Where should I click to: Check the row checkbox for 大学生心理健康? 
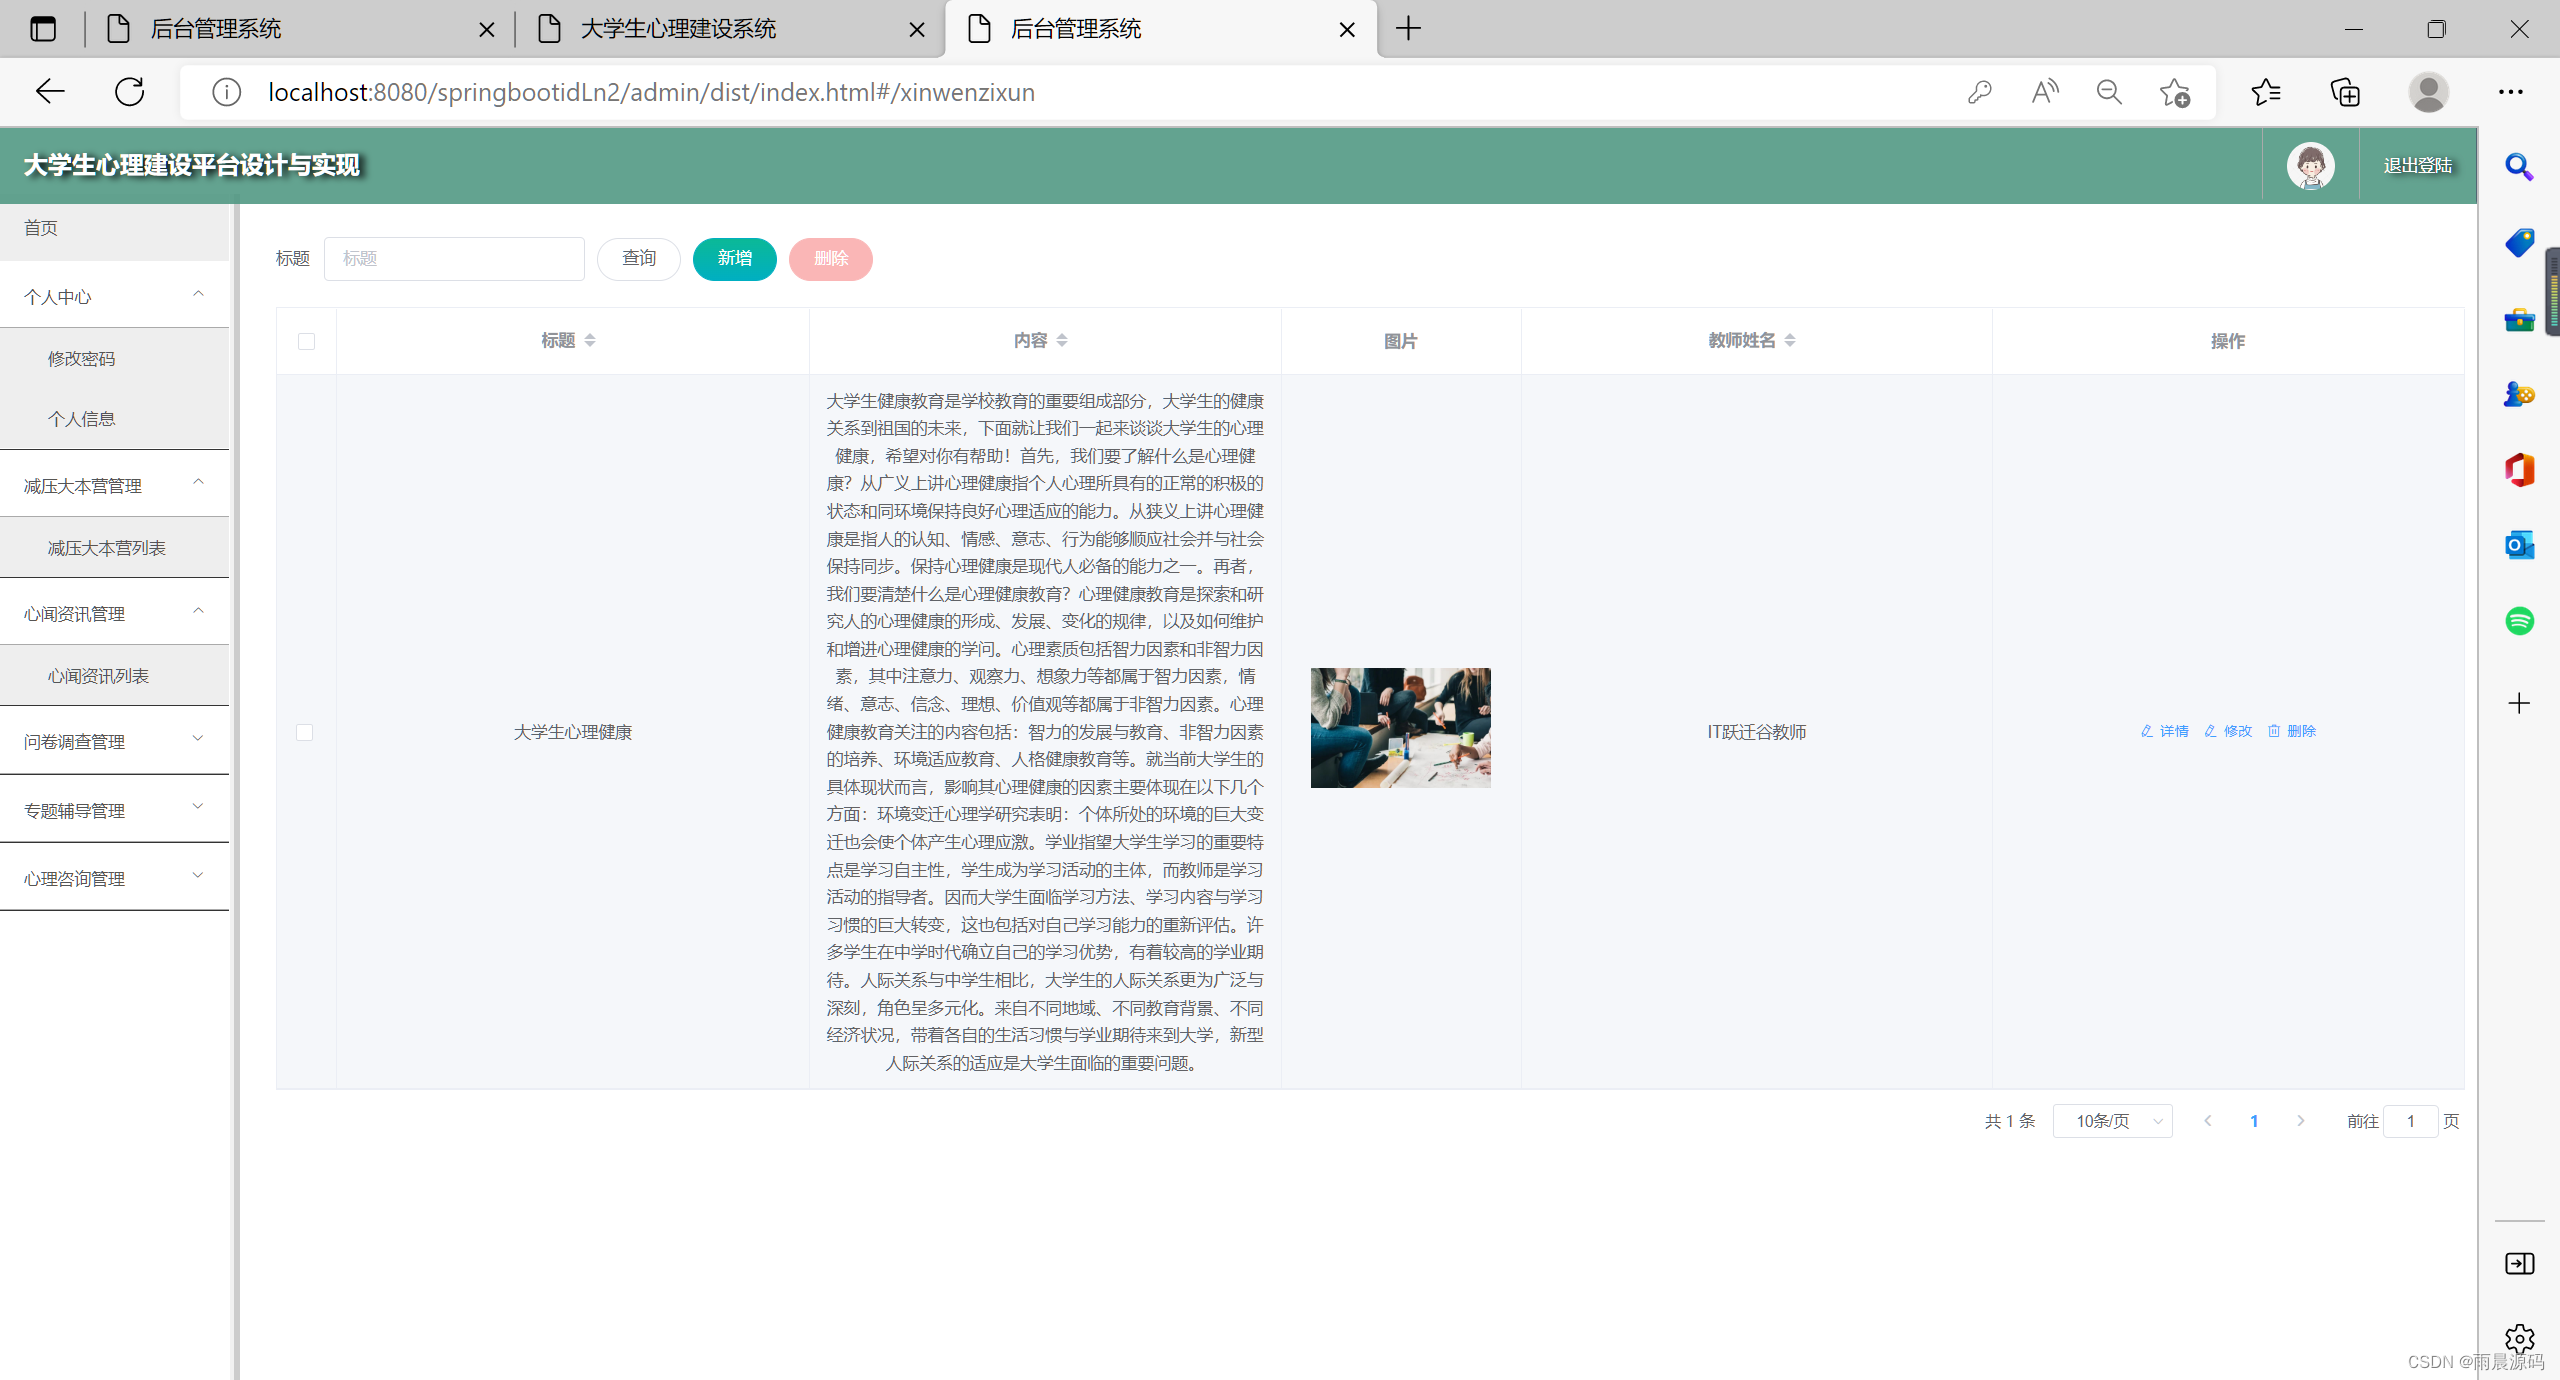[x=305, y=732]
